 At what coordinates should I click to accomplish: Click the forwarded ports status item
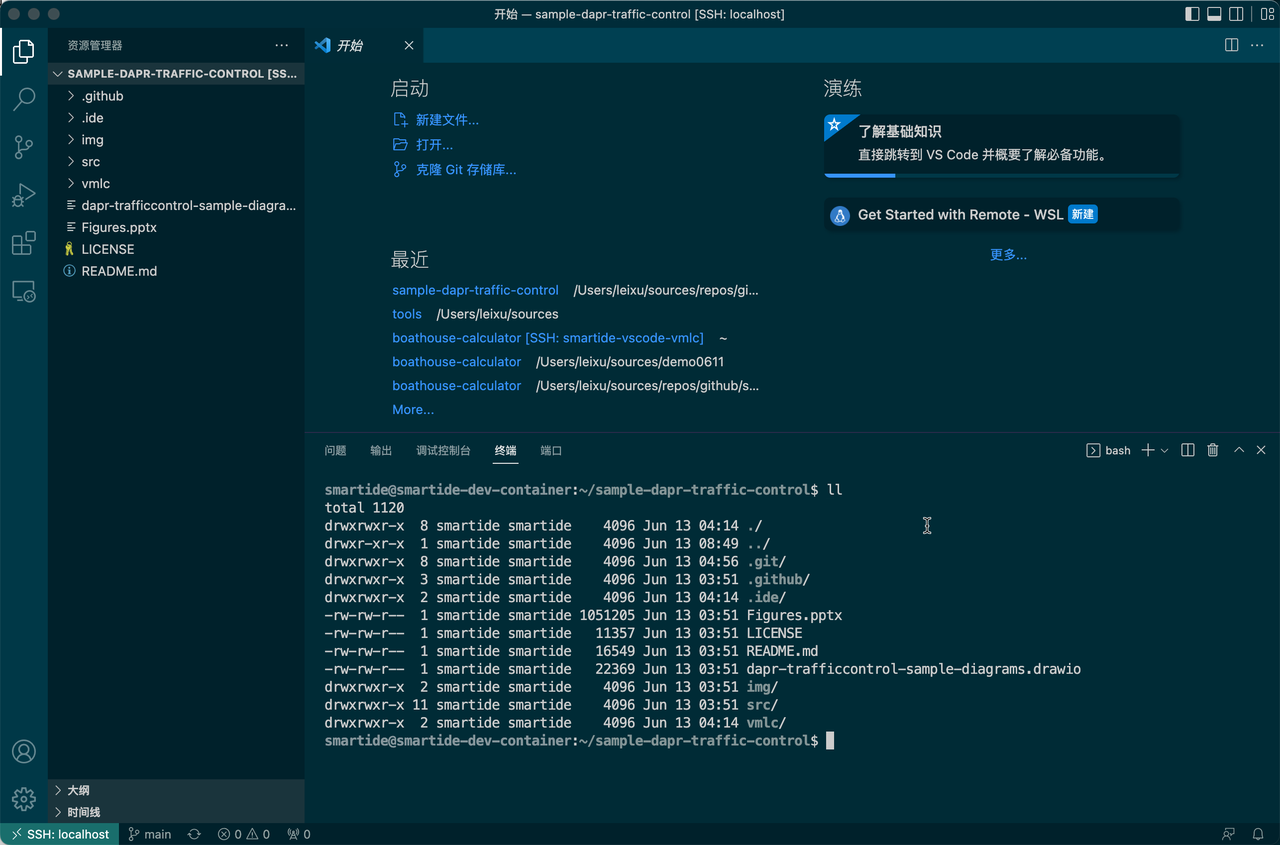click(x=299, y=834)
